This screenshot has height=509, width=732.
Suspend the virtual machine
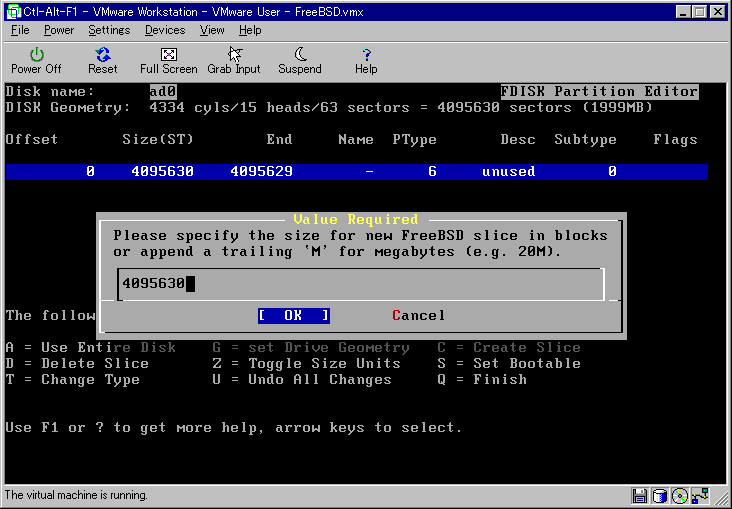(300, 61)
